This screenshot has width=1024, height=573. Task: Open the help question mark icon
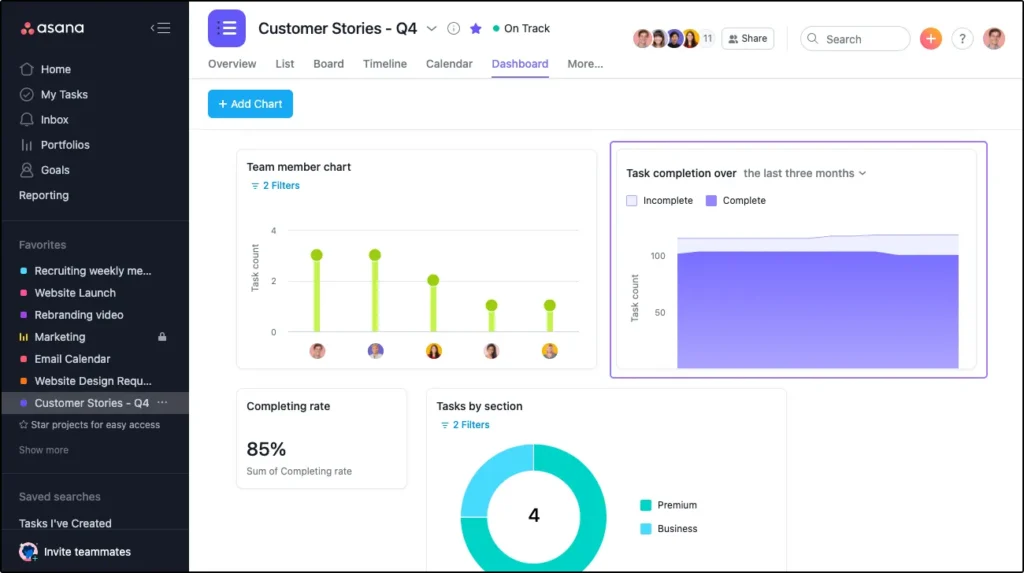(x=962, y=39)
